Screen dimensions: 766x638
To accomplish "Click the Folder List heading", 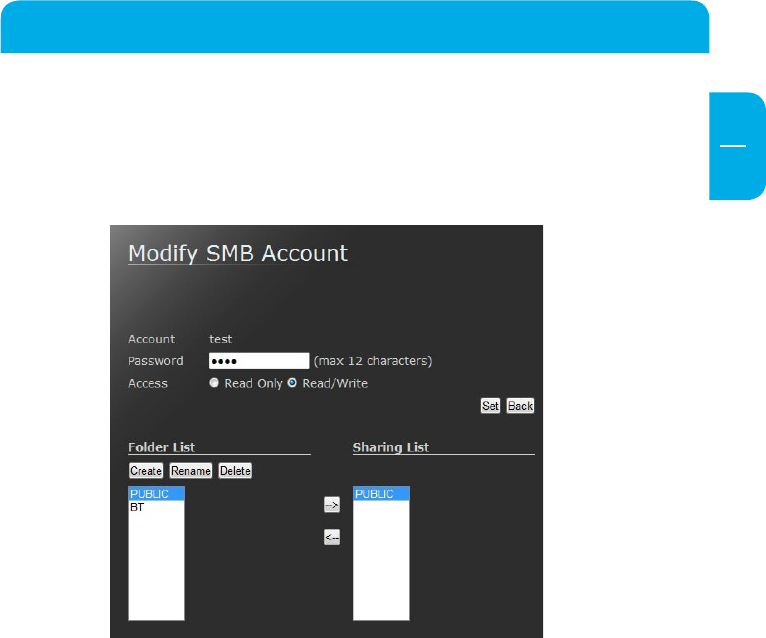I will pyautogui.click(x=161, y=447).
